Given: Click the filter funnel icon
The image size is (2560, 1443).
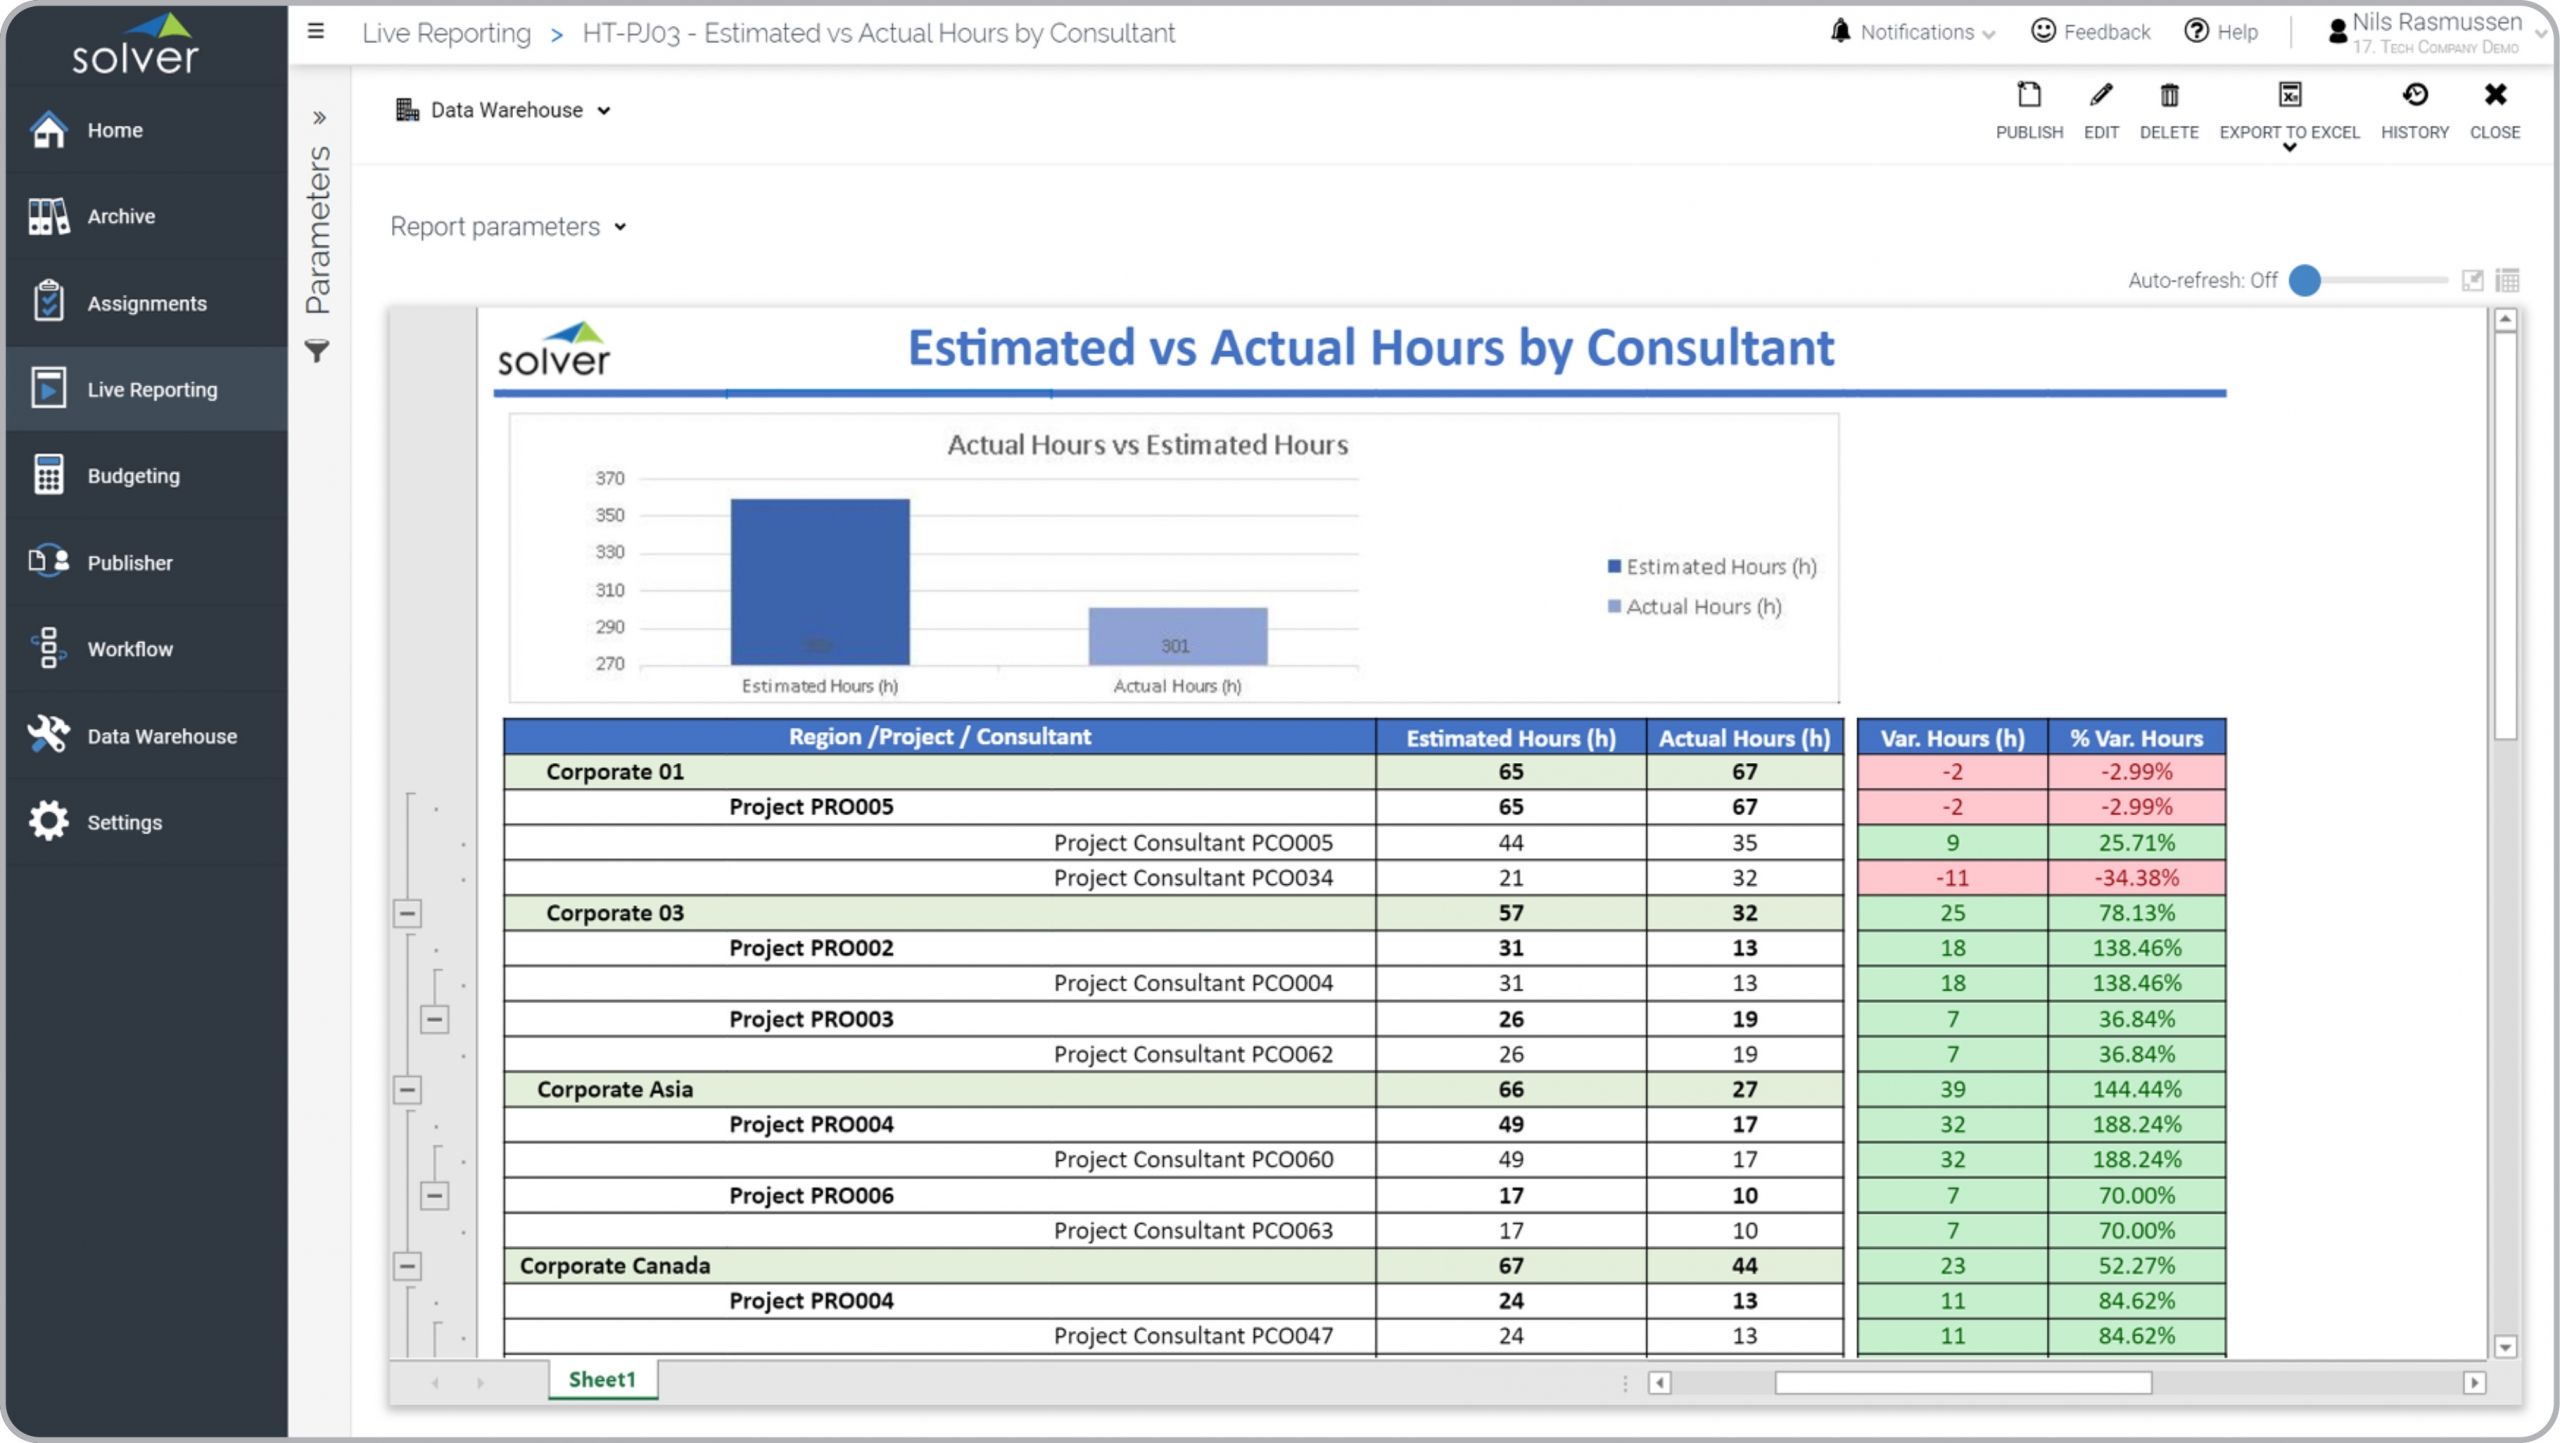Looking at the screenshot, I should click(x=317, y=352).
